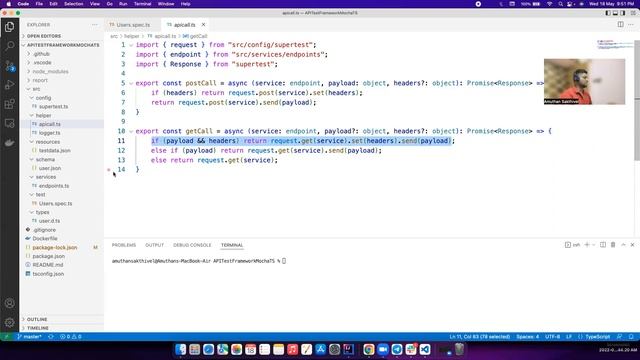Split the terminal panel
This screenshot has height=360, width=640.
tap(603, 245)
